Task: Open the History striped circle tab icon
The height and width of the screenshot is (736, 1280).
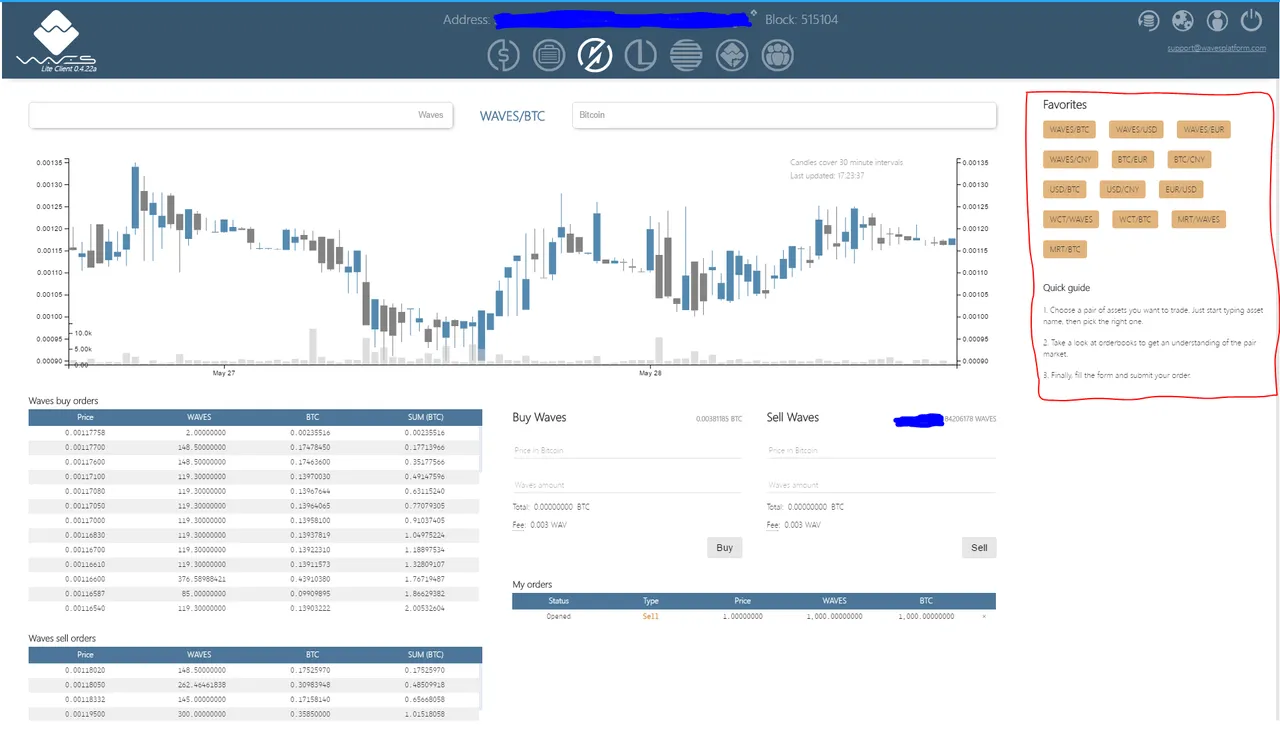Action: point(686,55)
